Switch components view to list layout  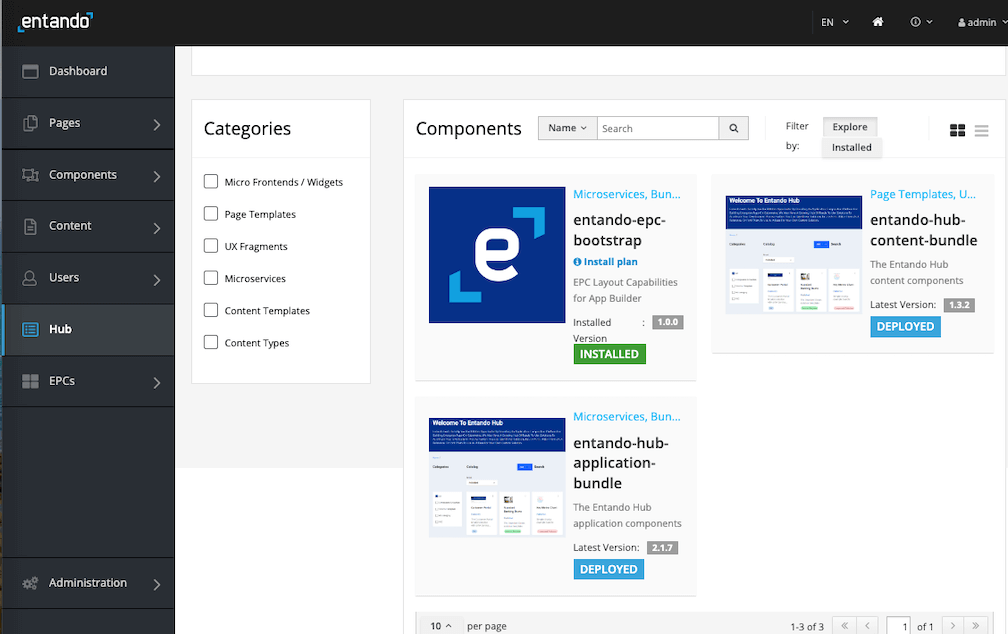click(980, 130)
